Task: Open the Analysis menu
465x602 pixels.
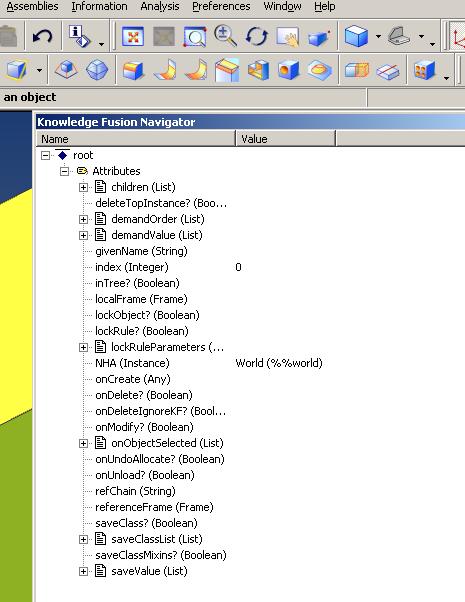Action: click(x=159, y=7)
